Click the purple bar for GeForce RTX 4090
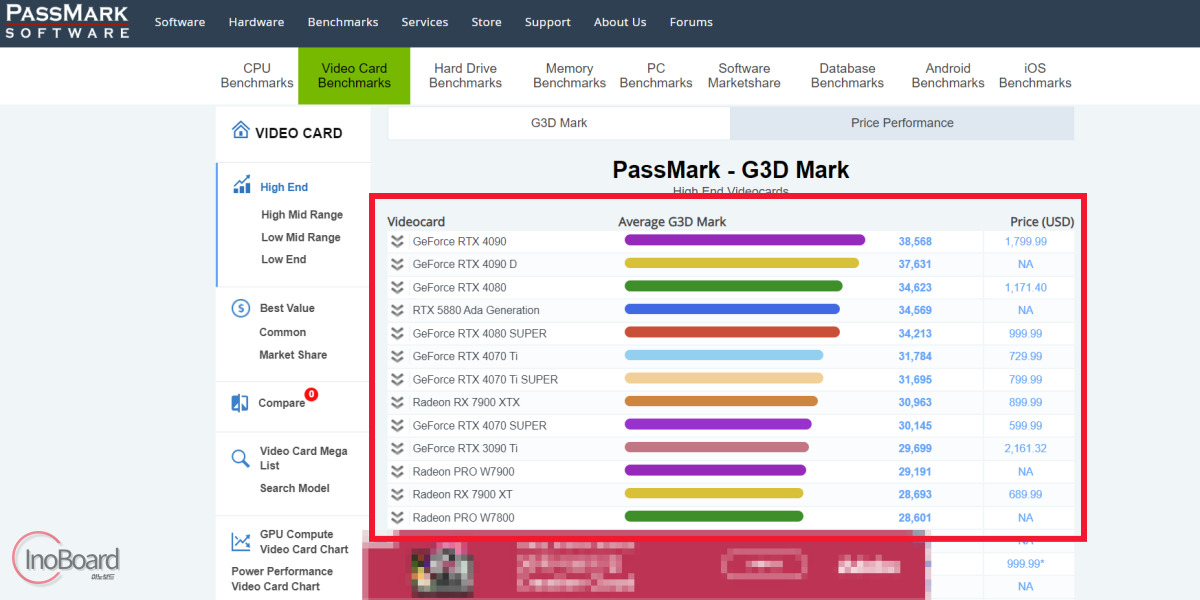 click(x=744, y=240)
